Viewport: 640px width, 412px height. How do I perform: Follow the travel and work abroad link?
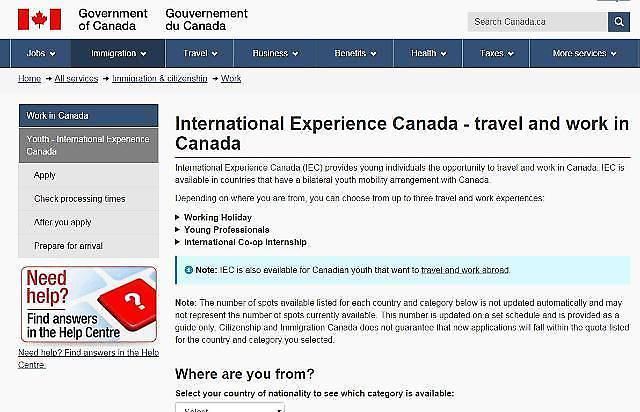click(x=465, y=270)
